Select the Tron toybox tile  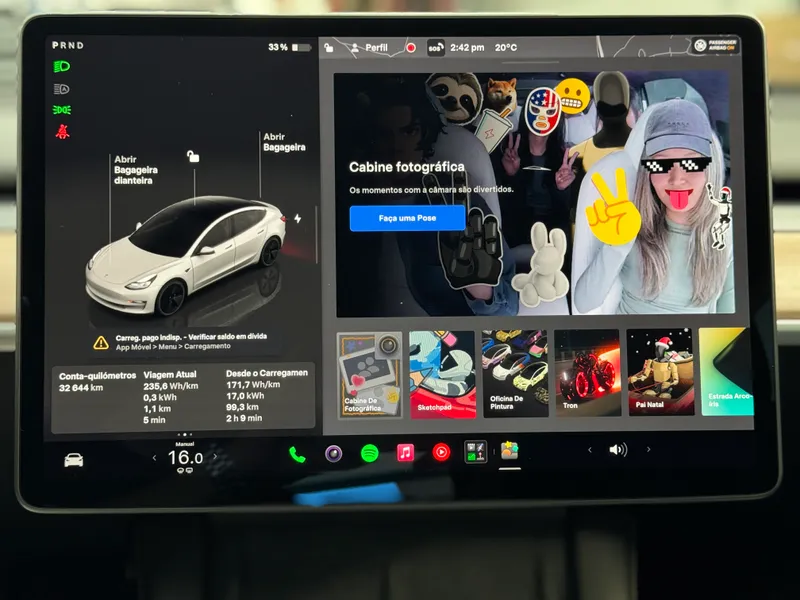click(587, 373)
